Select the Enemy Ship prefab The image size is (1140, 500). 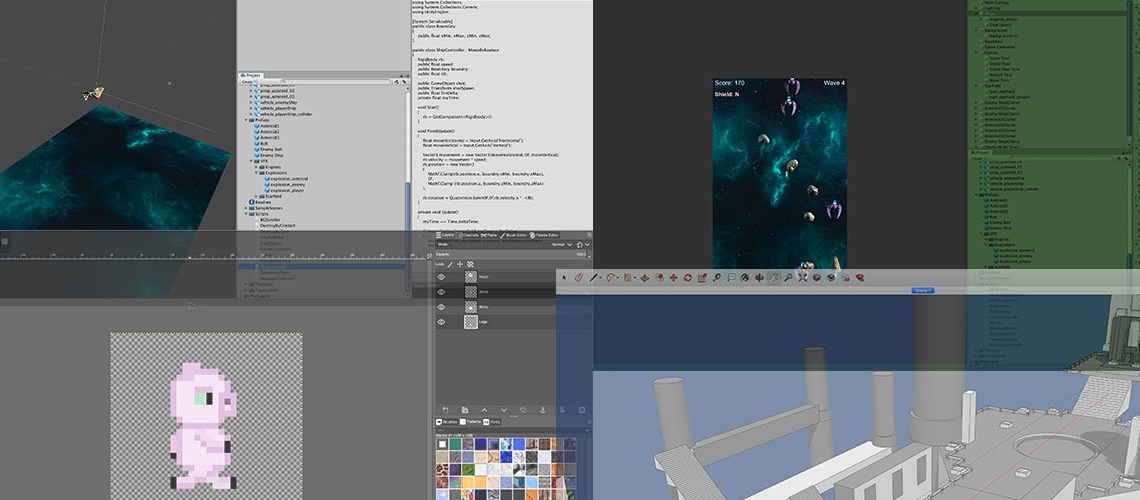tap(272, 155)
